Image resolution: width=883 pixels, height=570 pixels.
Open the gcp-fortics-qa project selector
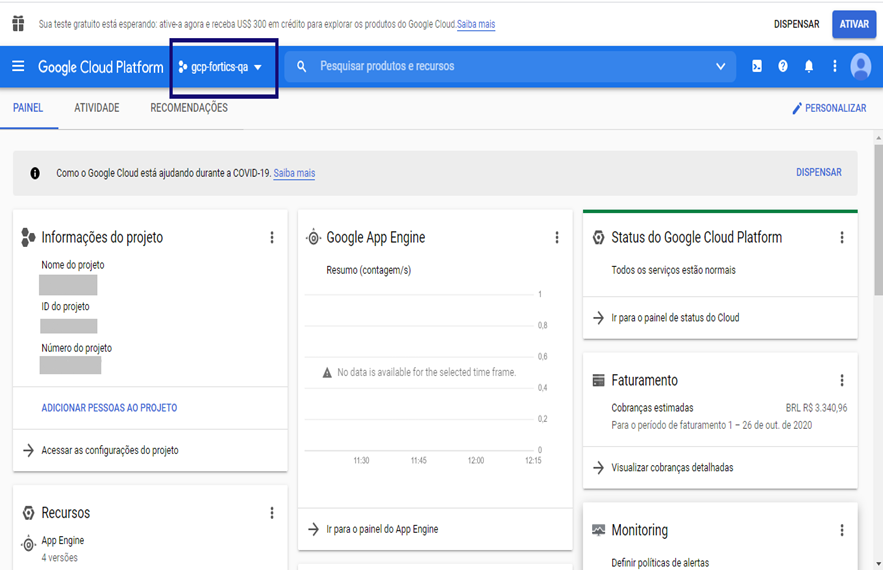pyautogui.click(x=220, y=67)
